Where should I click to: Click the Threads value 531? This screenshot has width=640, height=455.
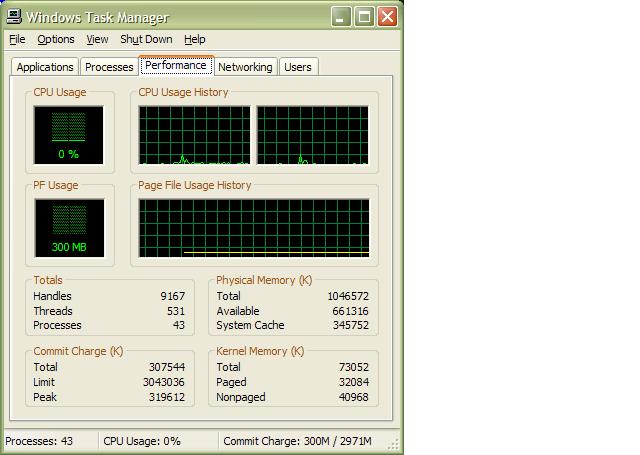click(176, 311)
